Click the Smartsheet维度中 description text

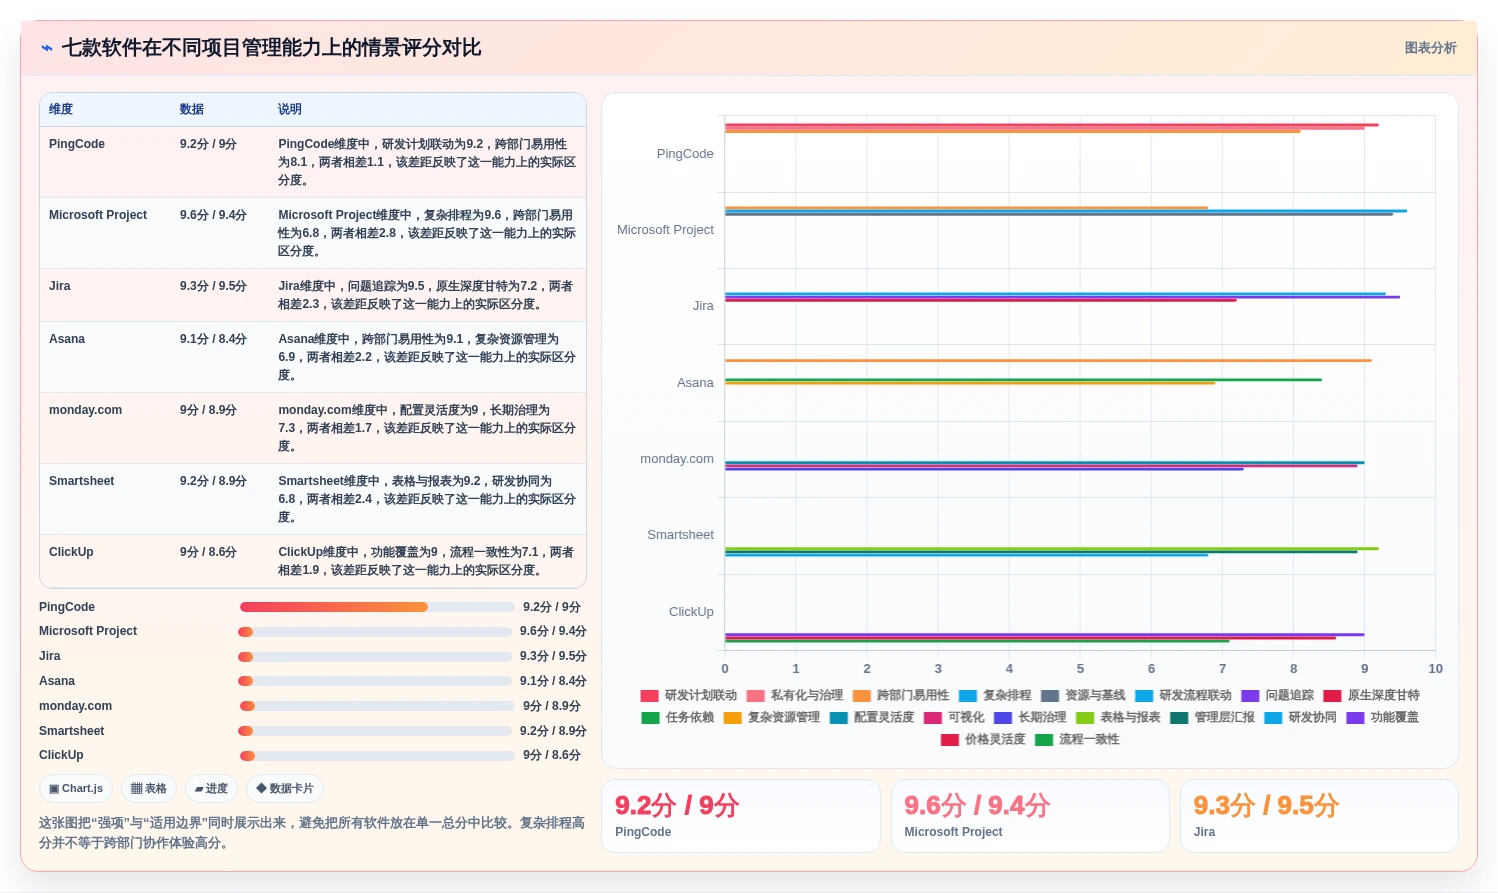tap(427, 499)
